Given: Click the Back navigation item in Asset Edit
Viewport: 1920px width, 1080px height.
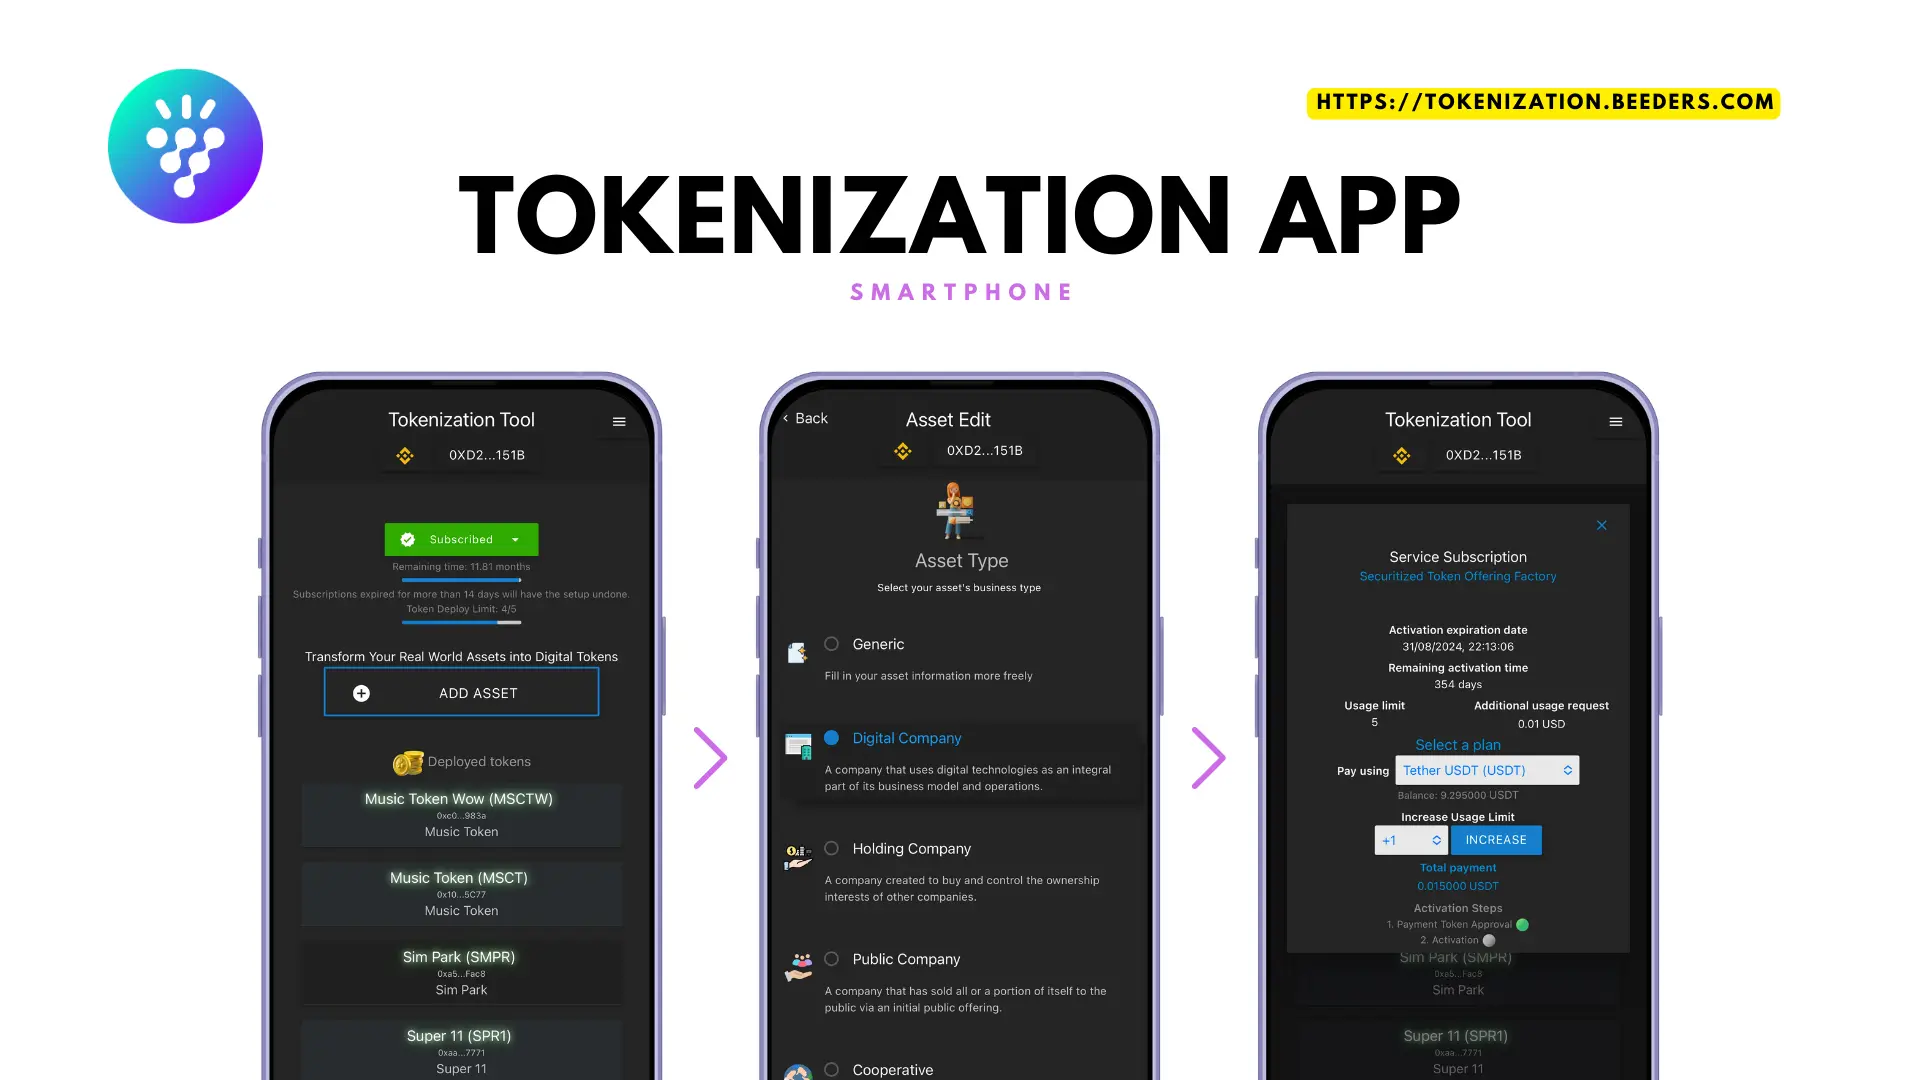Looking at the screenshot, I should tap(806, 418).
